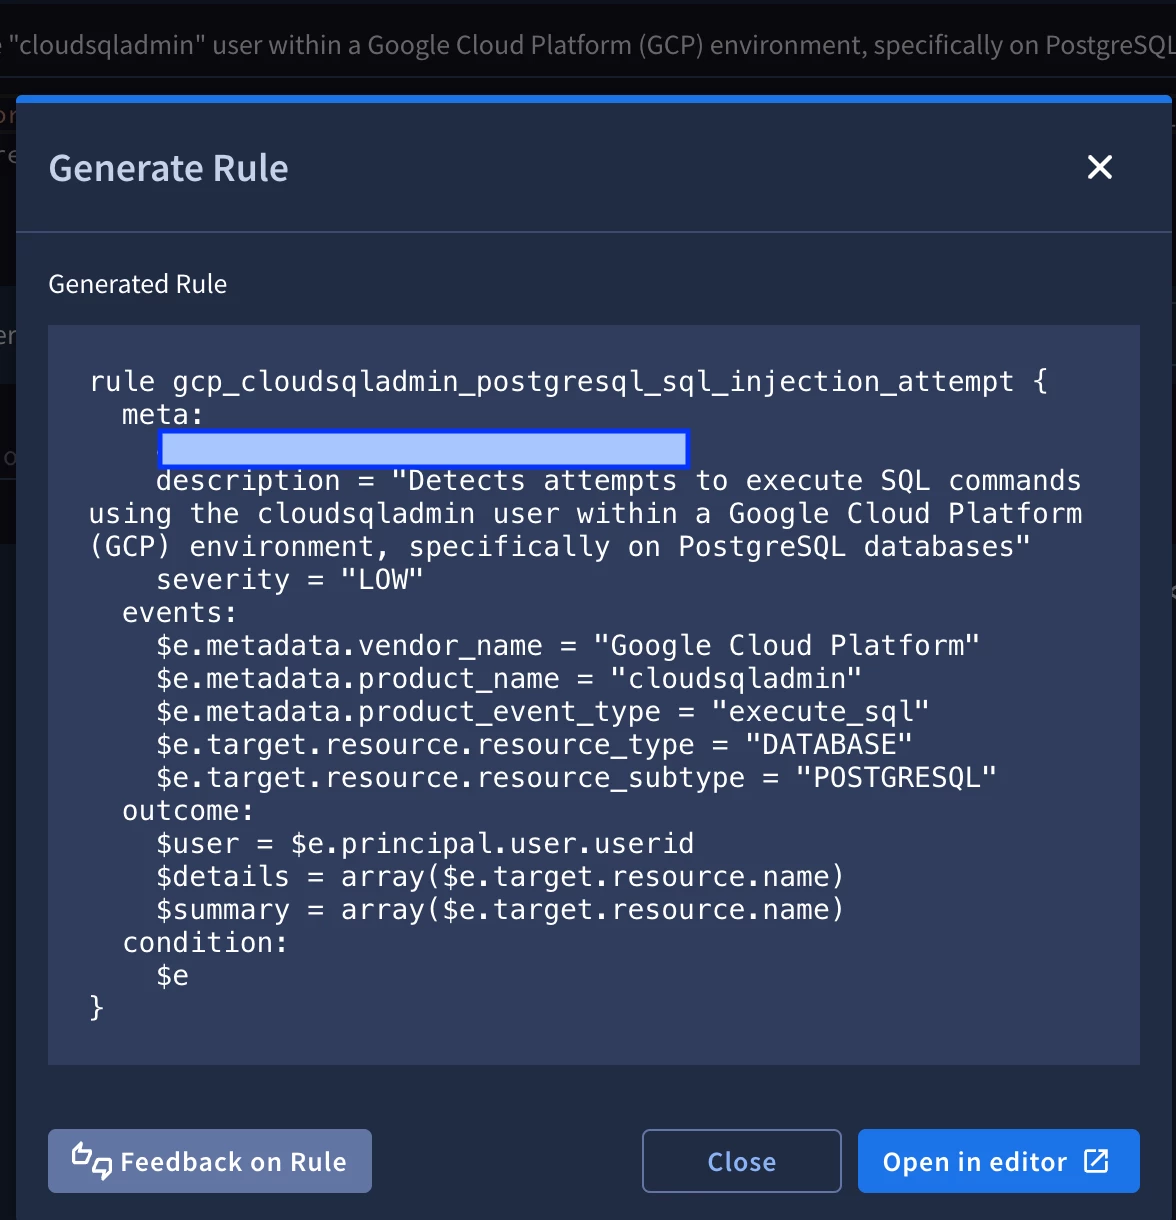The height and width of the screenshot is (1220, 1176).
Task: Click the external-link icon on Open in editor
Action: point(1097,1160)
